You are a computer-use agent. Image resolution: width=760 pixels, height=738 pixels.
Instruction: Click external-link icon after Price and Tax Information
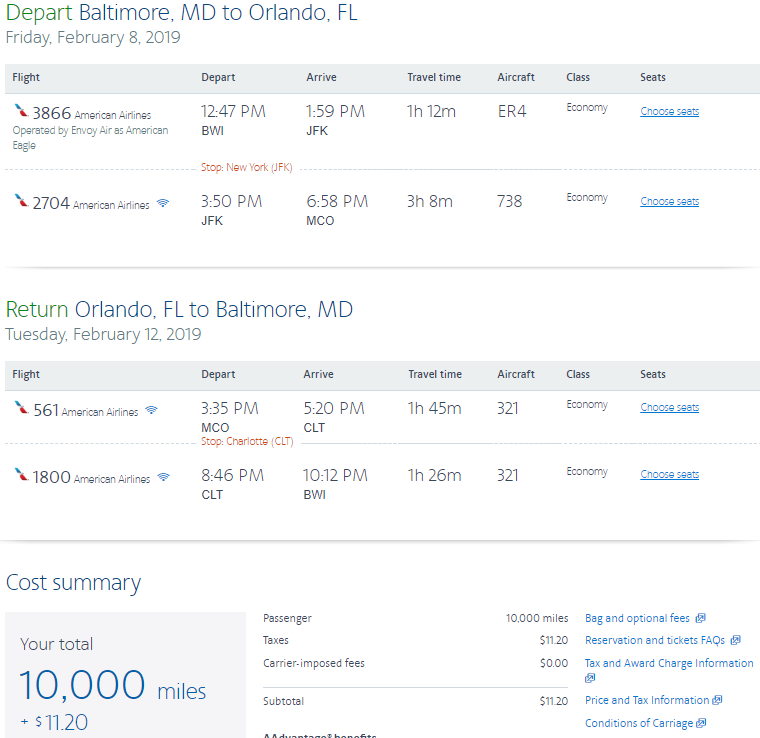(717, 701)
